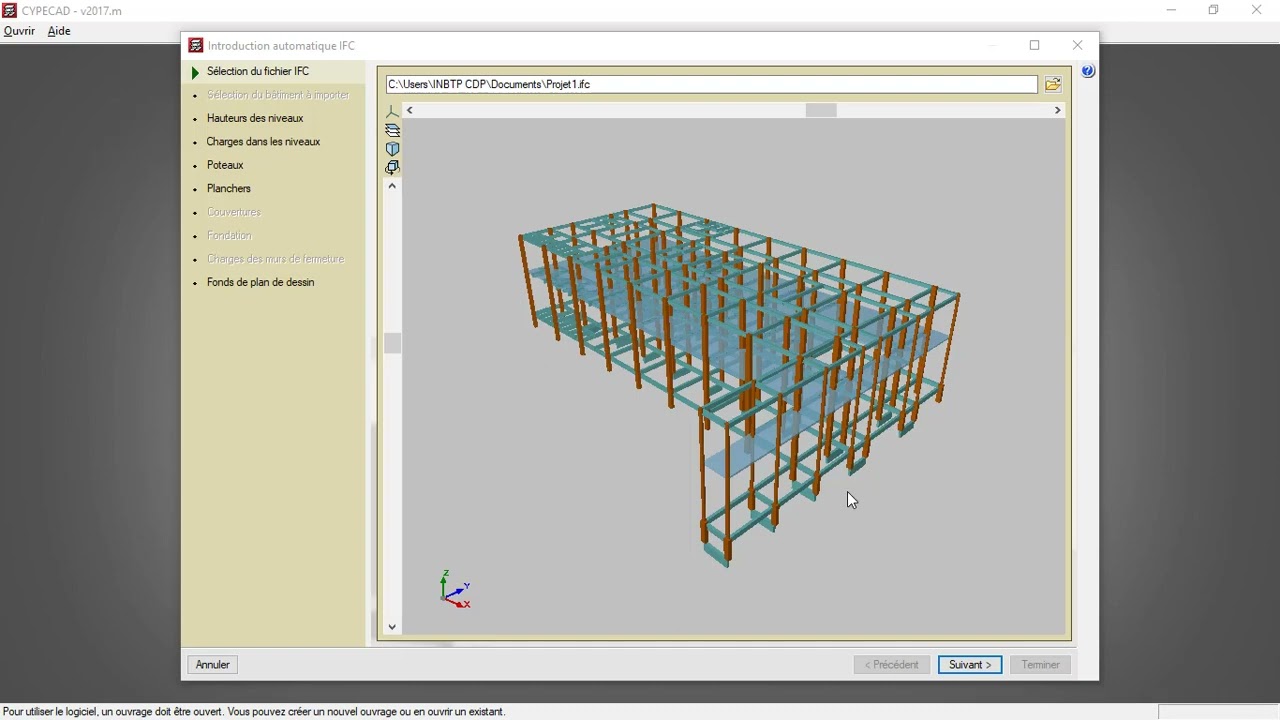Click the CYPECAD app icon in the title bar
Image resolution: width=1280 pixels, height=720 pixels.
coord(10,10)
